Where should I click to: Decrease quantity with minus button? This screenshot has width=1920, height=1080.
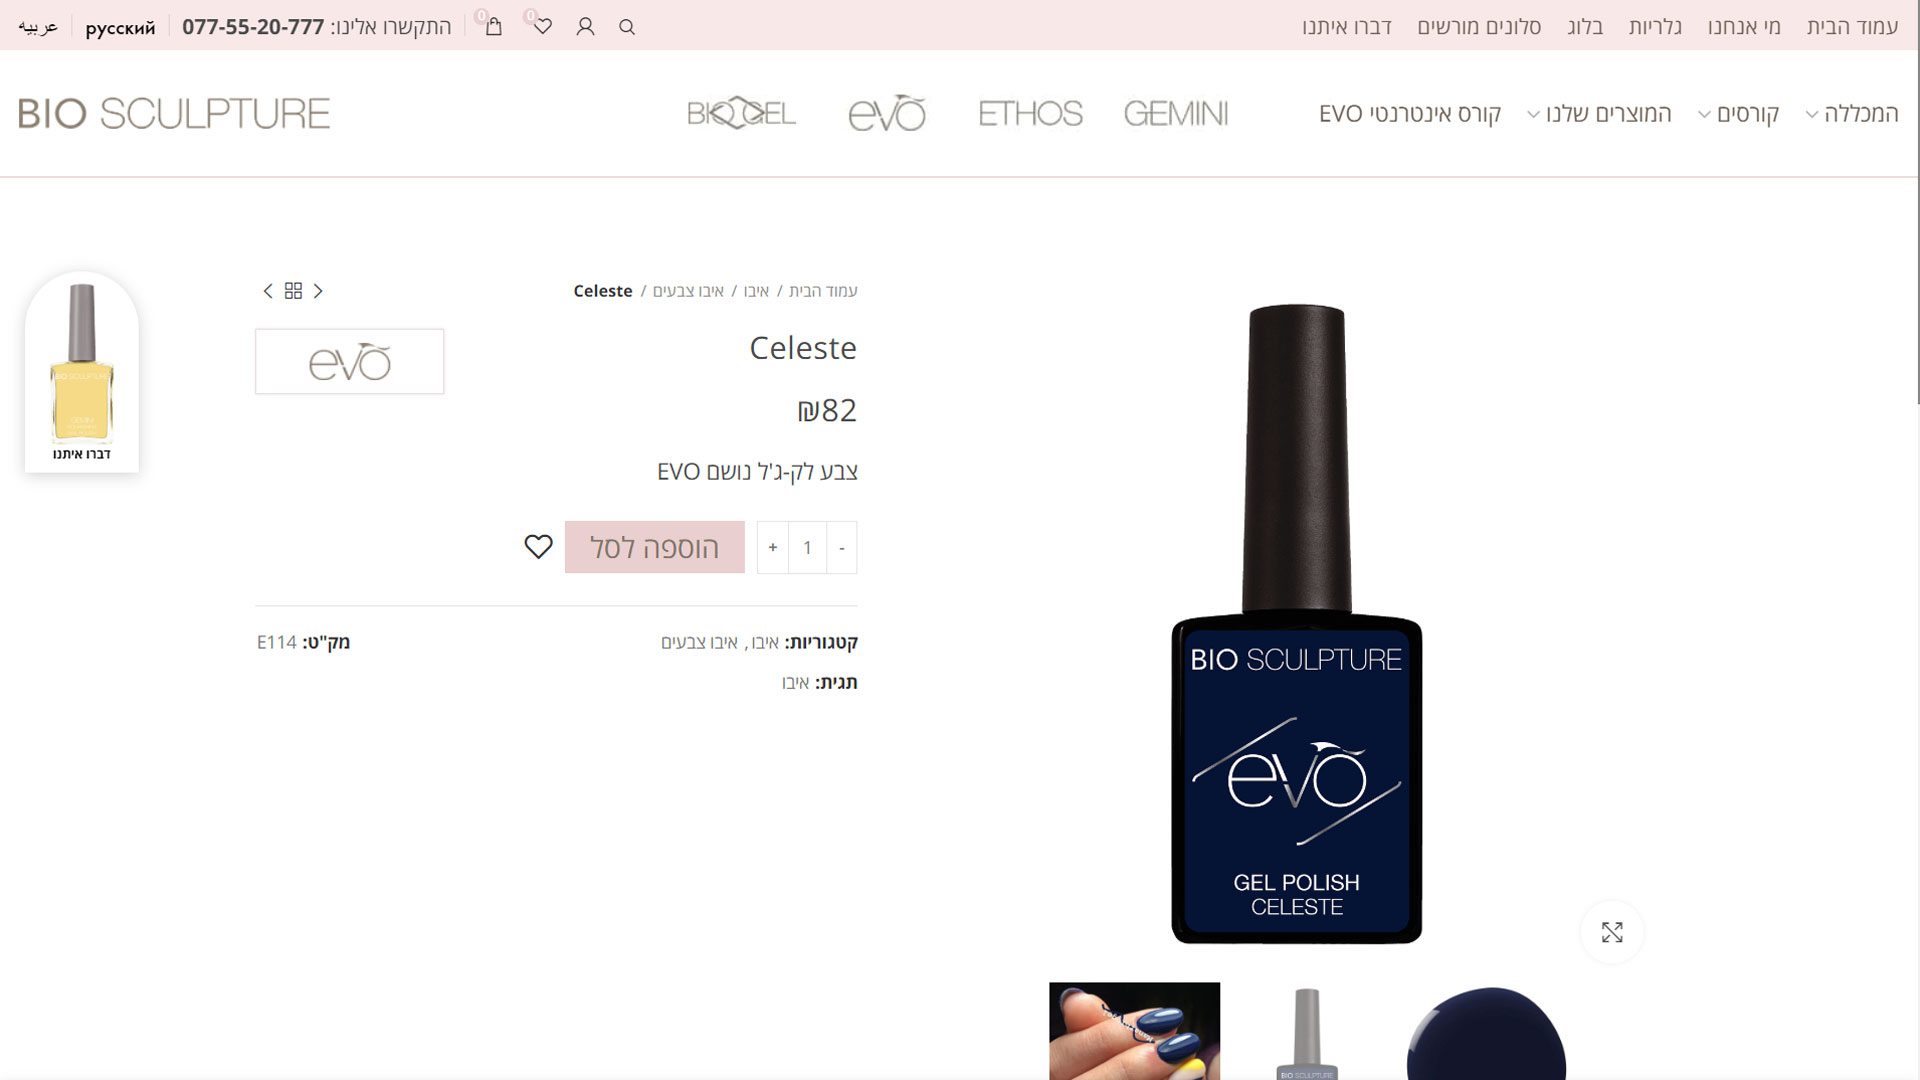[842, 547]
